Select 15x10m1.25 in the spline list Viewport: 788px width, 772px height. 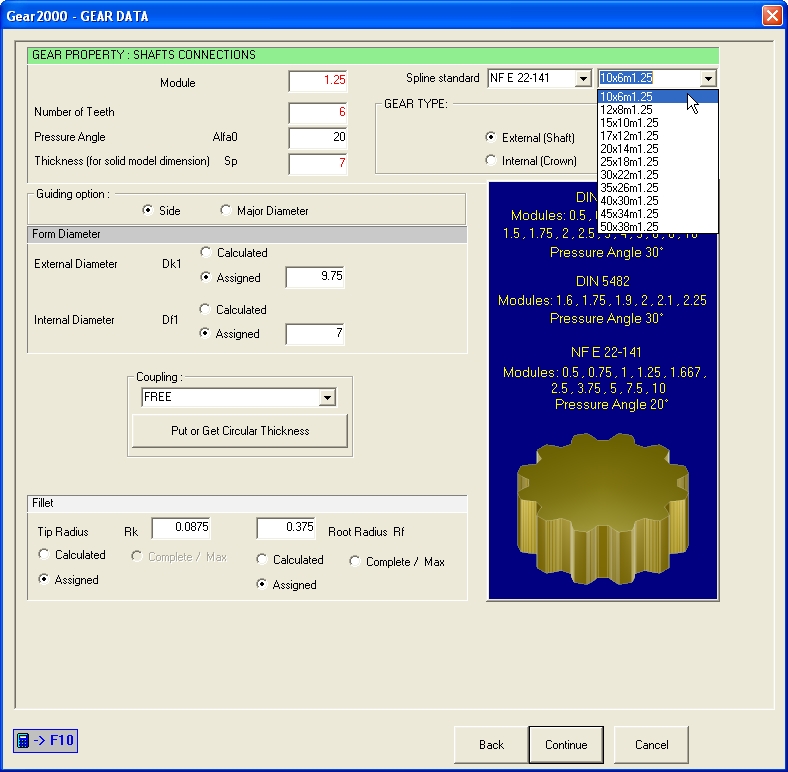click(x=658, y=123)
